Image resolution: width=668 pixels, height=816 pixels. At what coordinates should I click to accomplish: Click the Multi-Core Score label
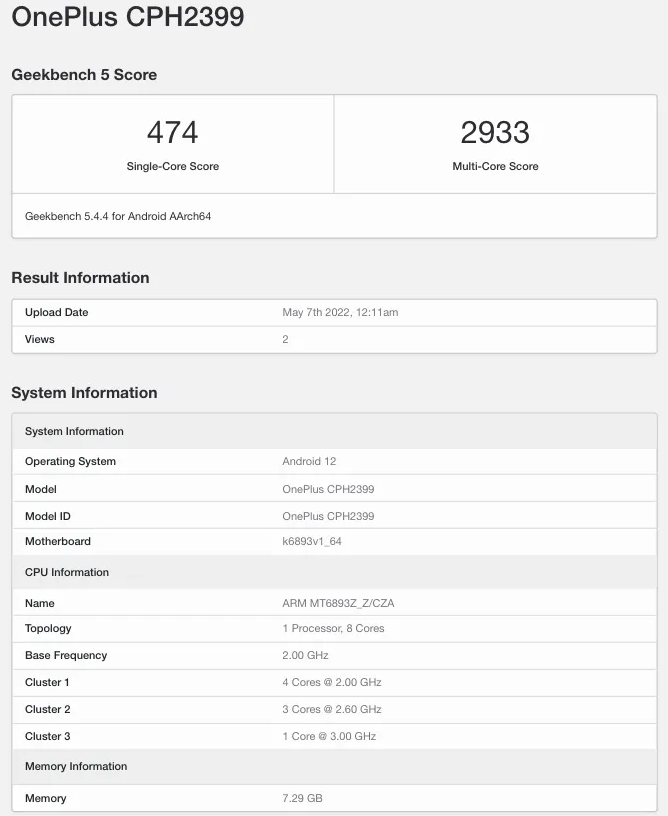pyautogui.click(x=495, y=166)
